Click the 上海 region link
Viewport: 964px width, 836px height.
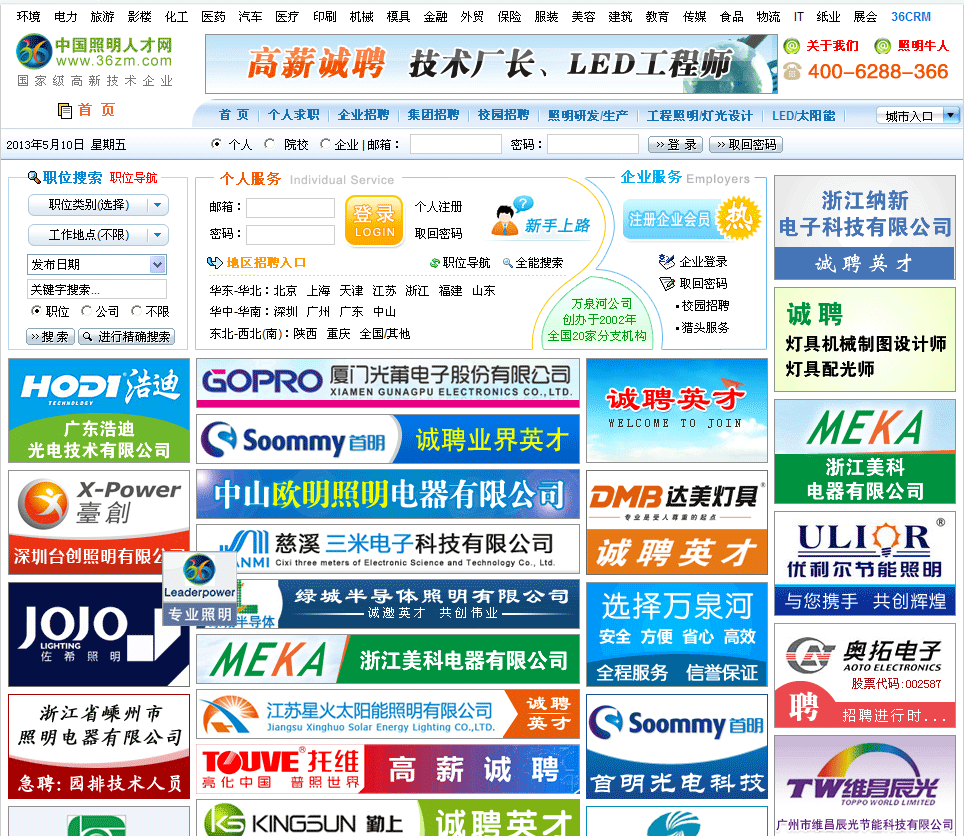tap(318, 291)
